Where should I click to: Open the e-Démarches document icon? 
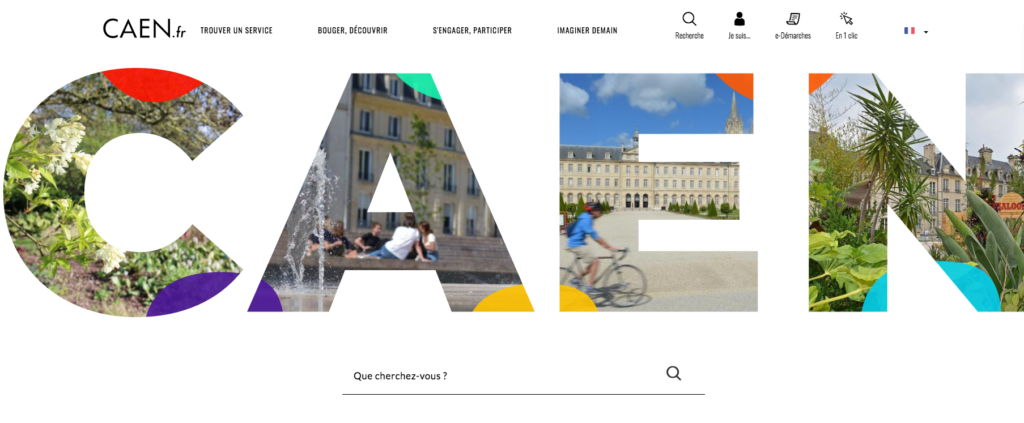click(793, 19)
